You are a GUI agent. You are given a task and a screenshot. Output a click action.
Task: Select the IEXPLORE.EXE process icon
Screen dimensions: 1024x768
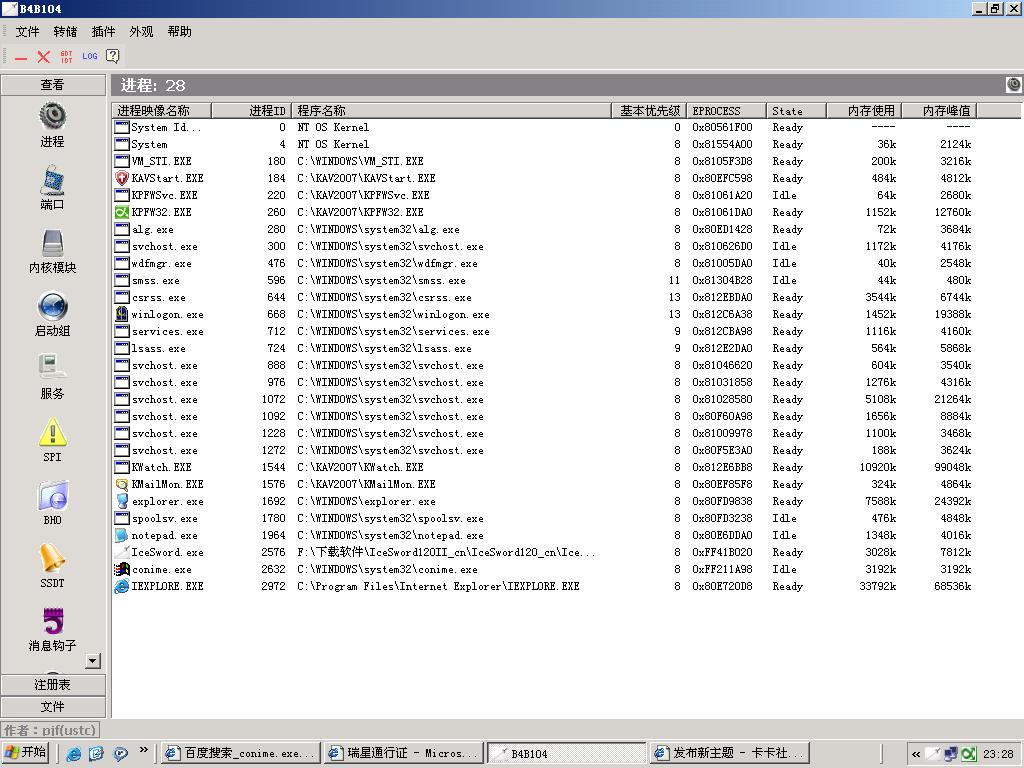click(121, 586)
